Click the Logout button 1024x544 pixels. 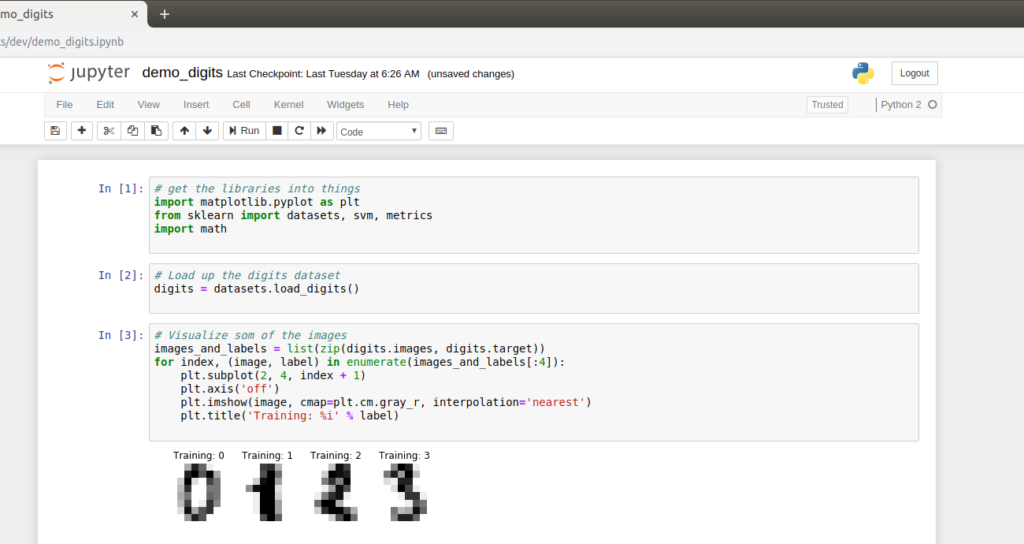coord(914,73)
